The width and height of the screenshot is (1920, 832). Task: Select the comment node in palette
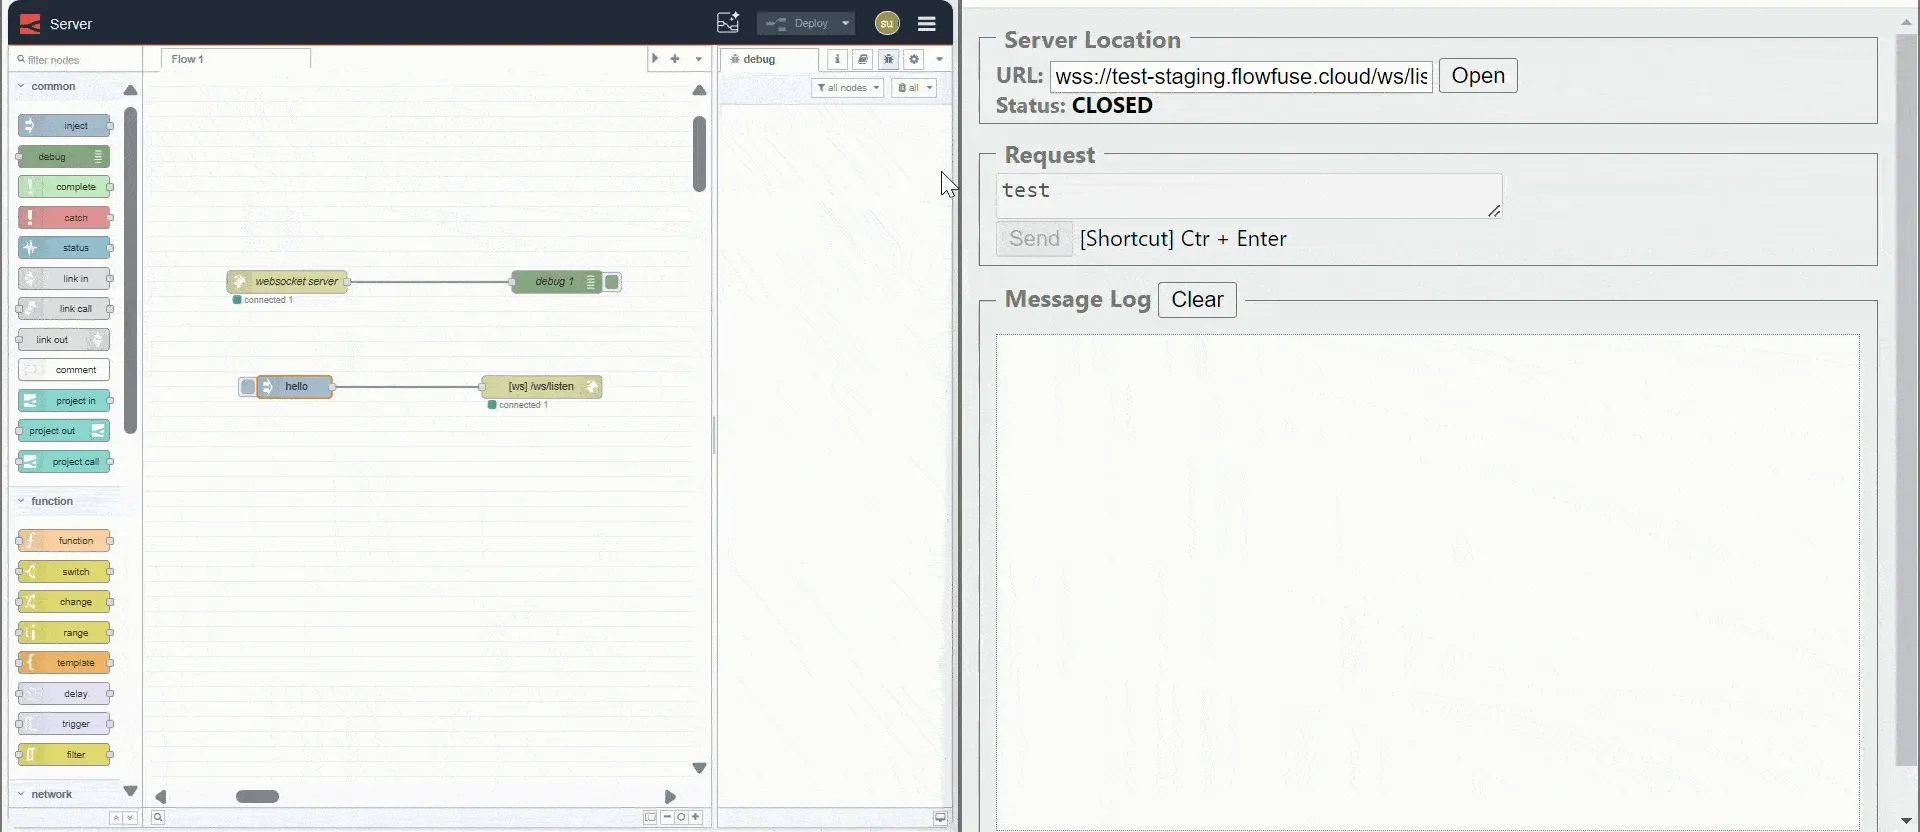pos(64,370)
